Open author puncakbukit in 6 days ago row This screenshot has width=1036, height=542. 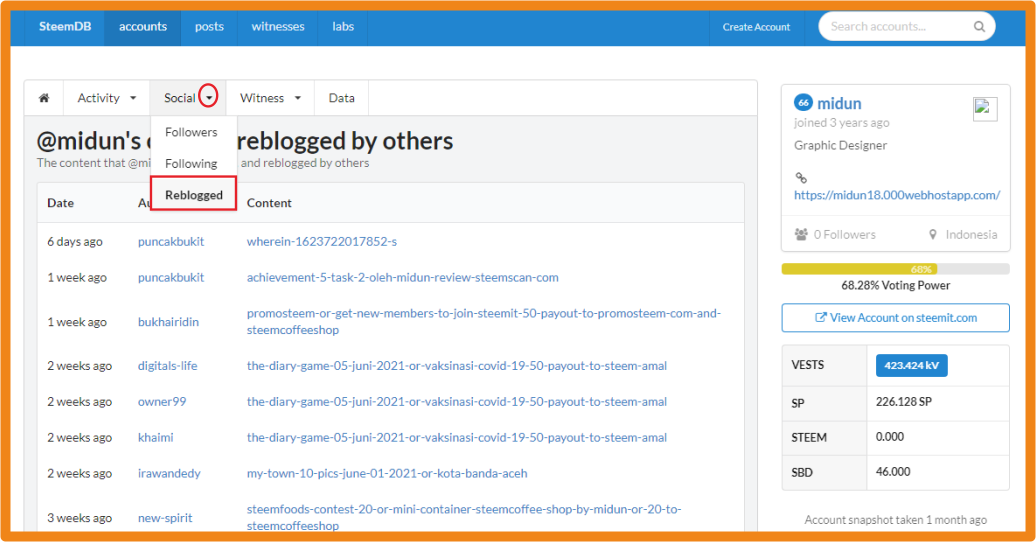click(x=170, y=241)
